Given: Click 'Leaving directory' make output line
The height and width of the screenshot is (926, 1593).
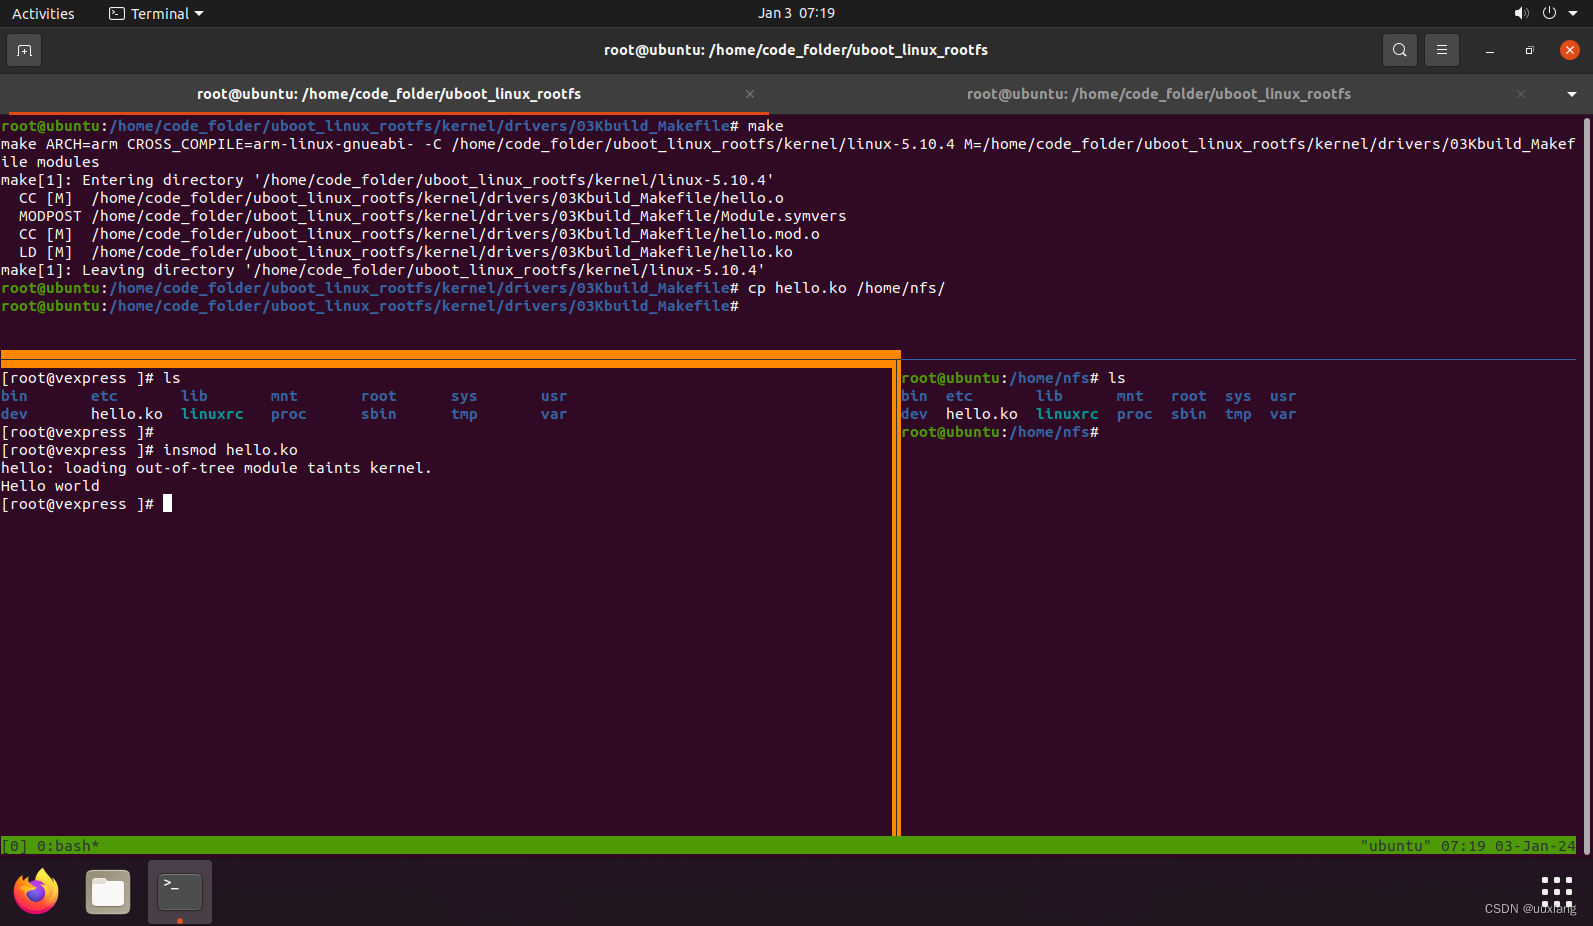Looking at the screenshot, I should [x=383, y=270].
